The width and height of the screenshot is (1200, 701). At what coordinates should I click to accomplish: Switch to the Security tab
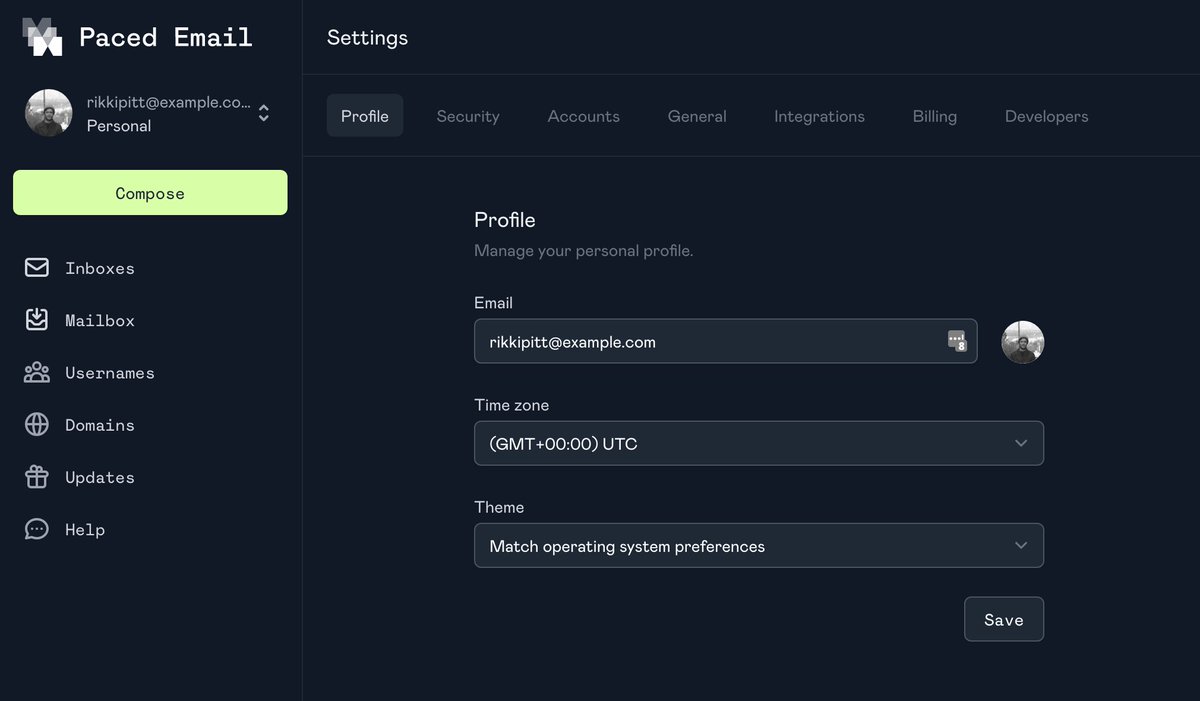point(467,116)
